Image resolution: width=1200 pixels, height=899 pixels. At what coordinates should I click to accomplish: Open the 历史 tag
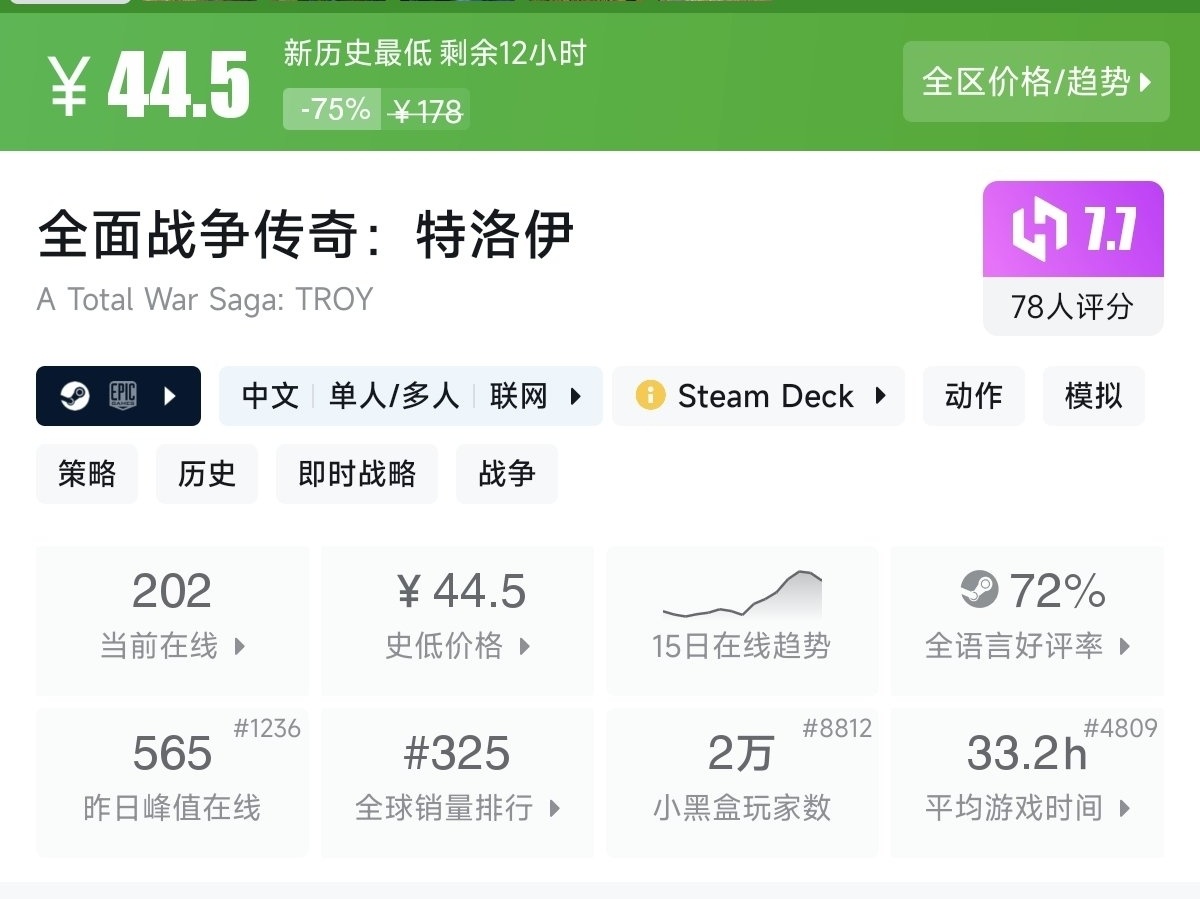pos(207,474)
